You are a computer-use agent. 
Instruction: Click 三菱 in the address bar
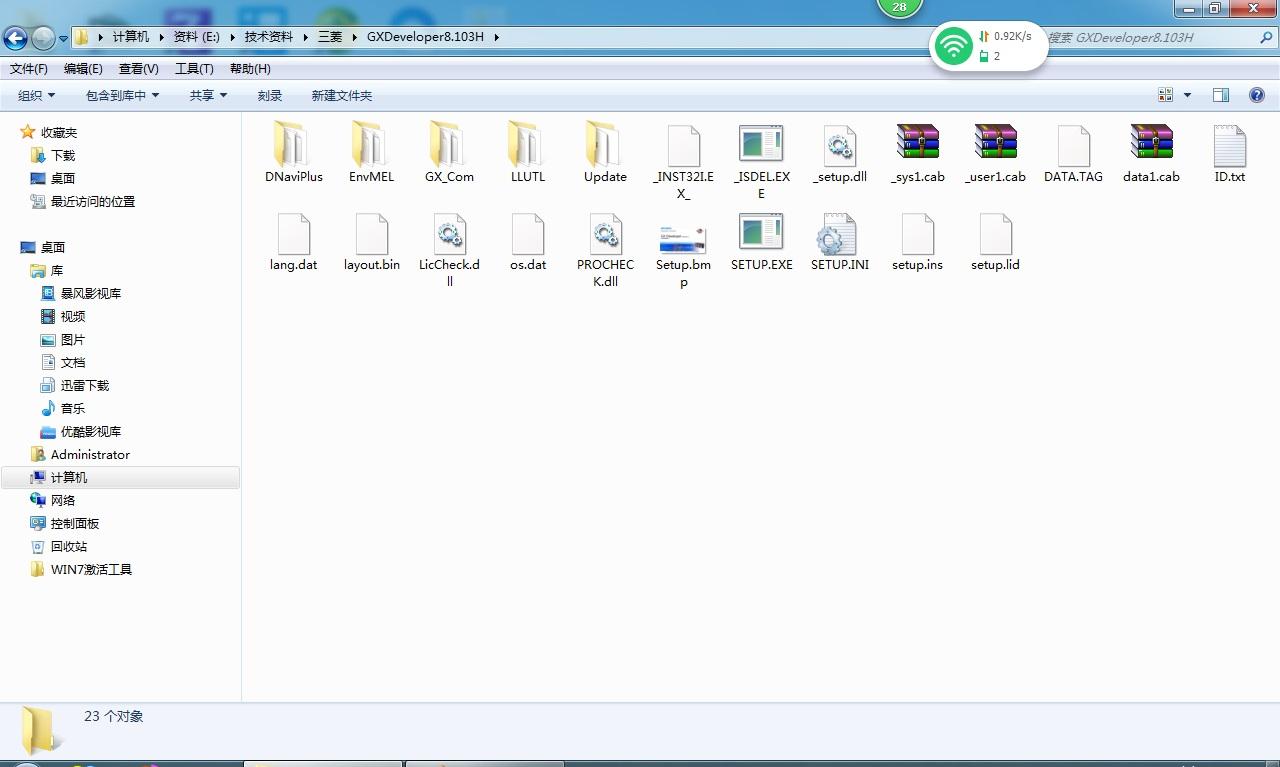click(x=330, y=37)
